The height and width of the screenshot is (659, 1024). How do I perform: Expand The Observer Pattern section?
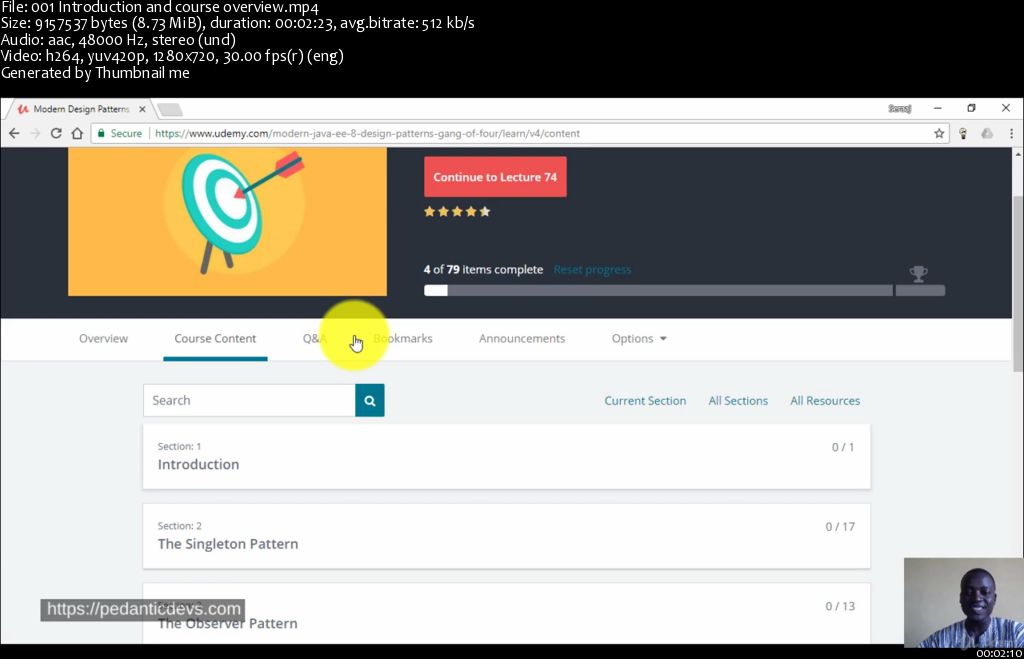[x=507, y=614]
